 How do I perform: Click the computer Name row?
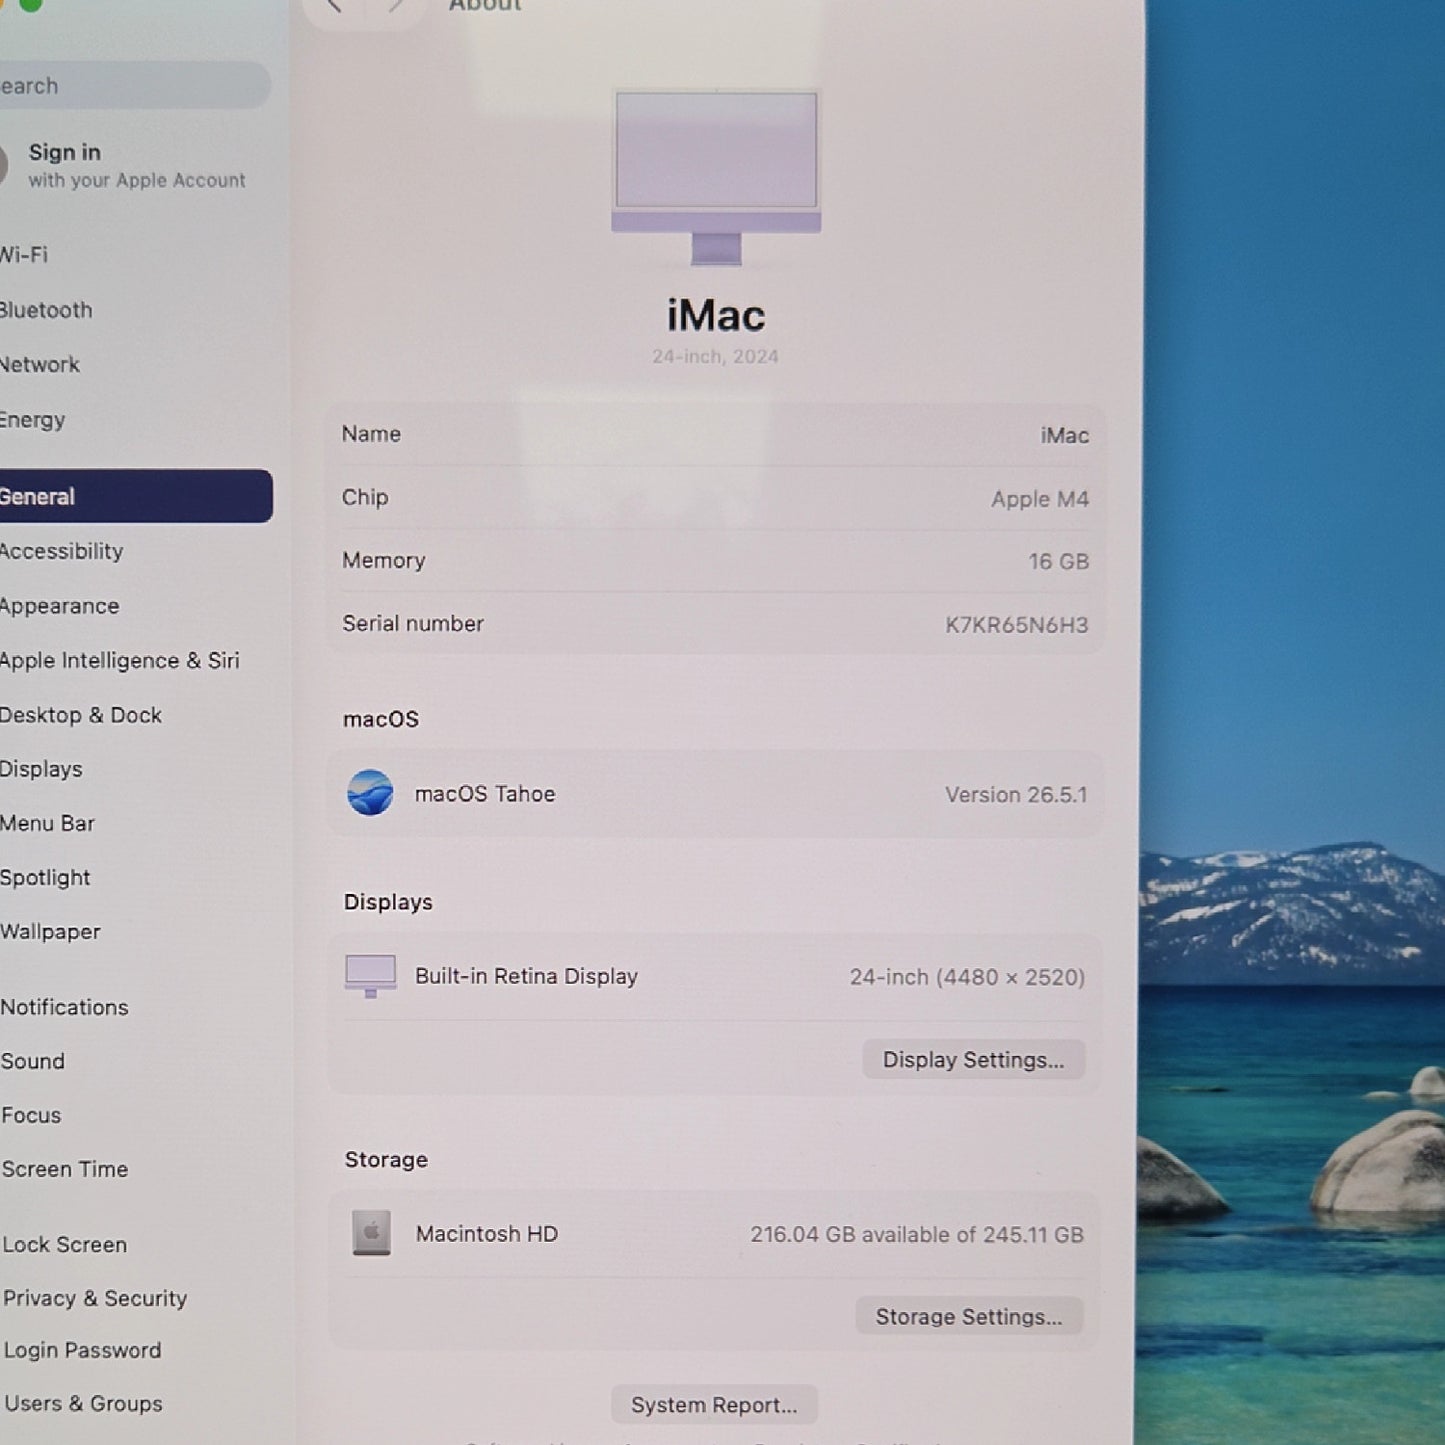click(x=715, y=435)
